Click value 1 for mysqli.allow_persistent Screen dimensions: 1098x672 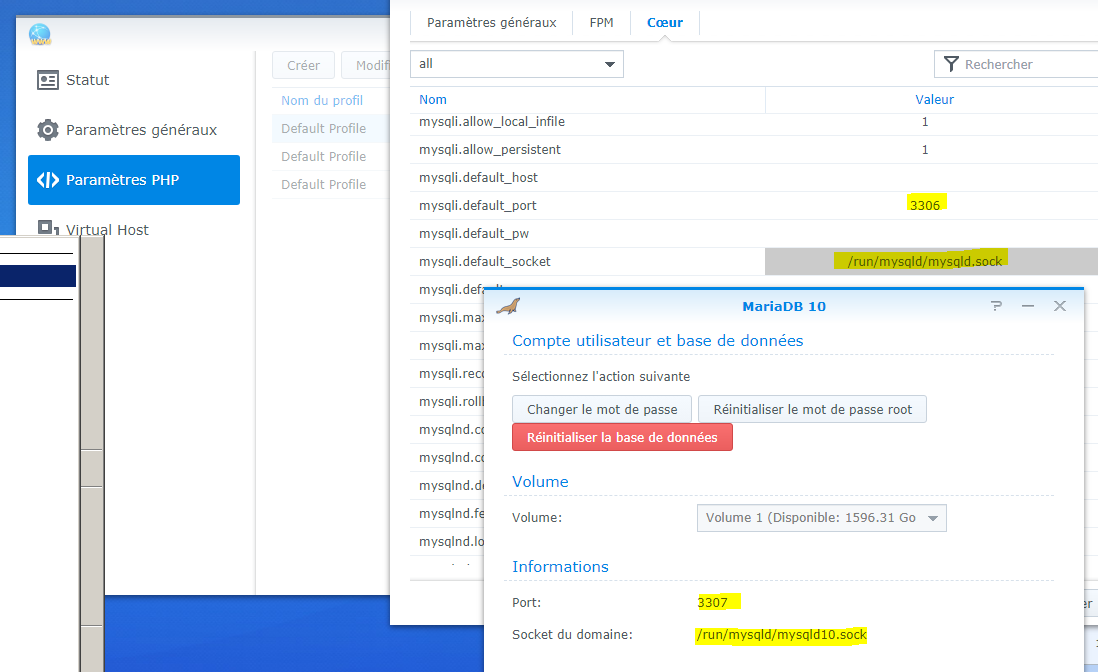coord(925,150)
